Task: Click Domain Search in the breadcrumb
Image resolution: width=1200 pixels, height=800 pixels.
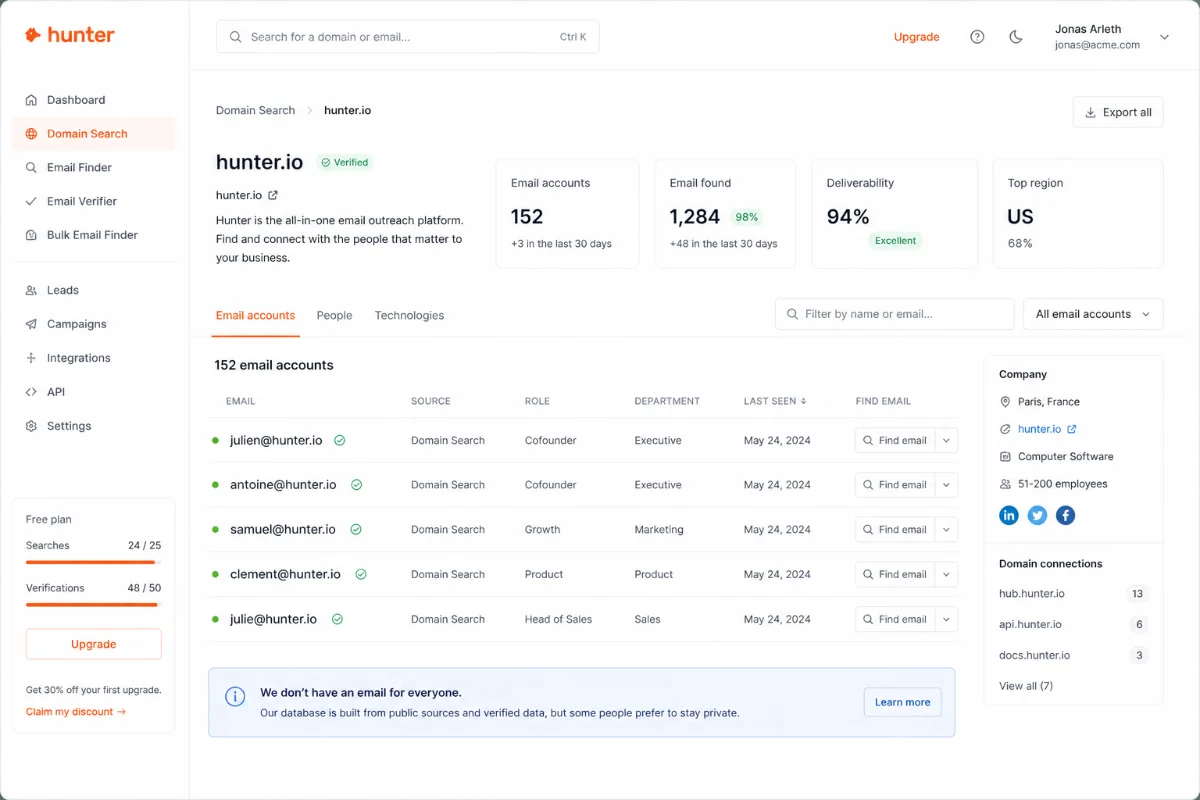Action: click(x=255, y=110)
